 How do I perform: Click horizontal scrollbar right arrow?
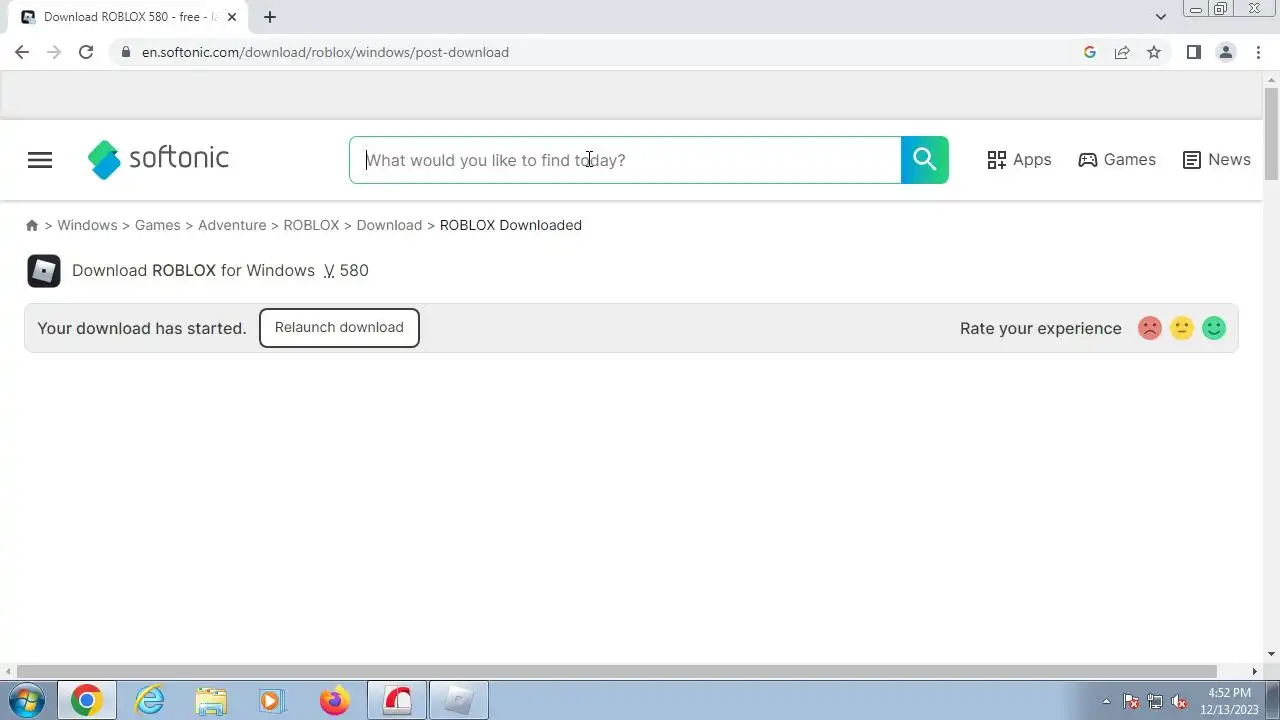pos(1255,672)
